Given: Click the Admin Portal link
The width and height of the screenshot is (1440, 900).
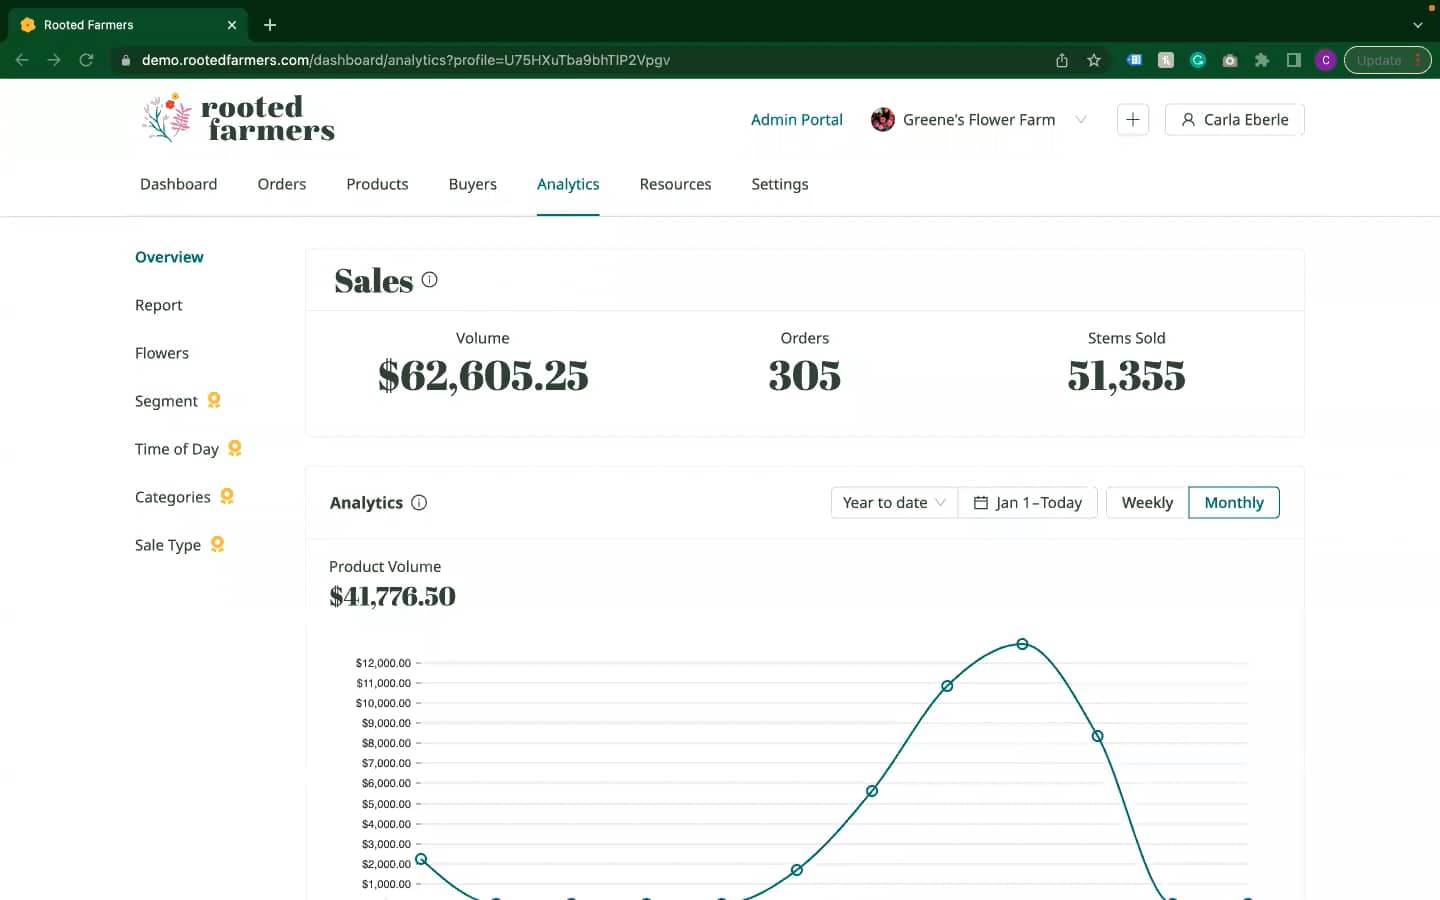Looking at the screenshot, I should pyautogui.click(x=797, y=120).
